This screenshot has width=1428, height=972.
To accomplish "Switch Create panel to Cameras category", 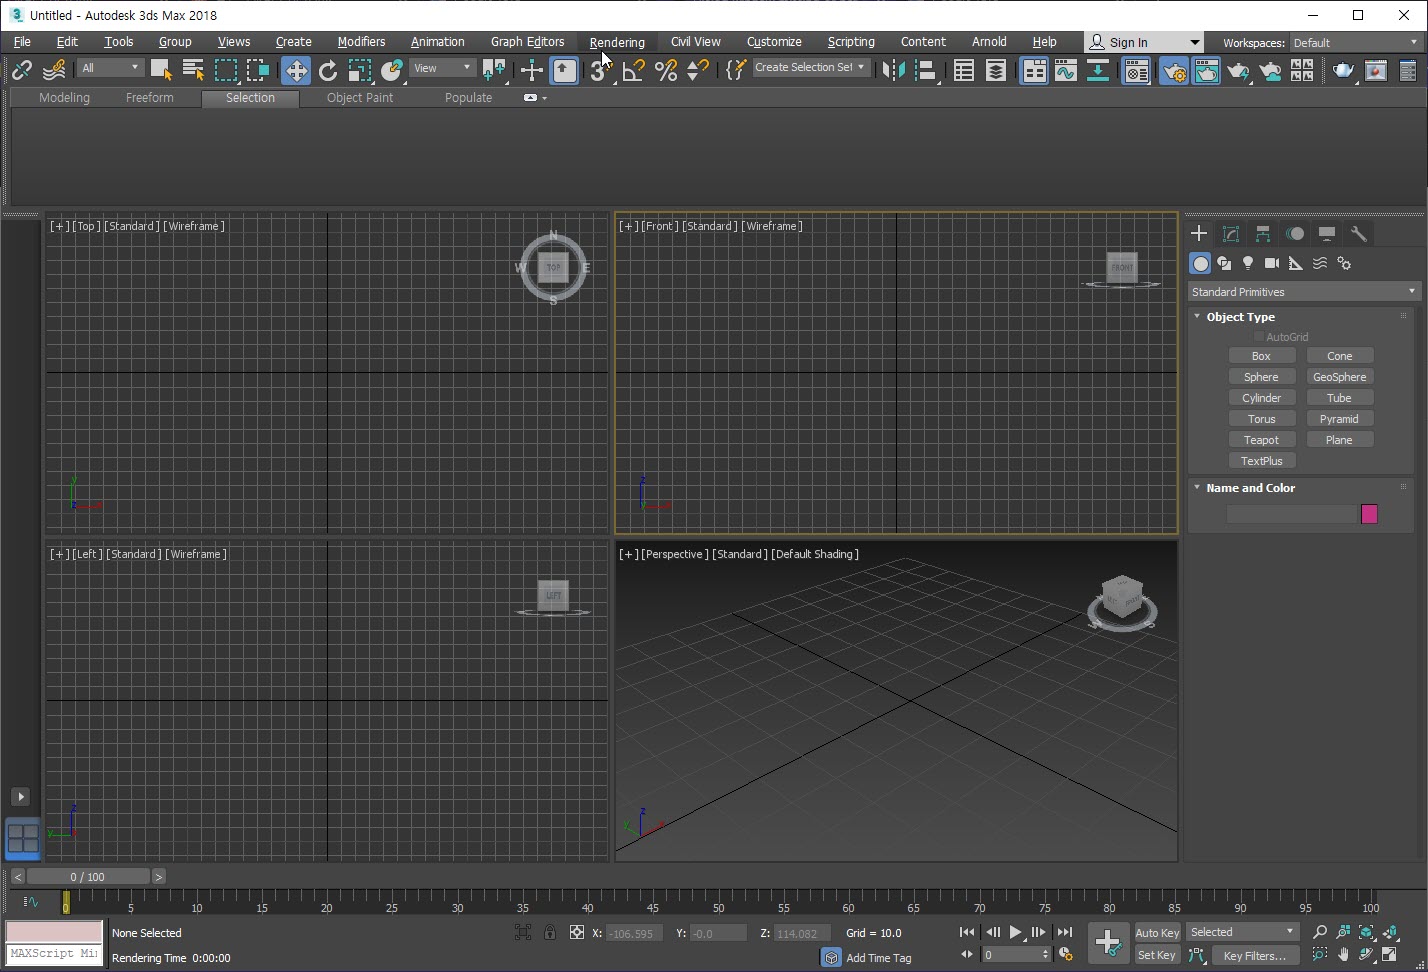I will (1272, 263).
